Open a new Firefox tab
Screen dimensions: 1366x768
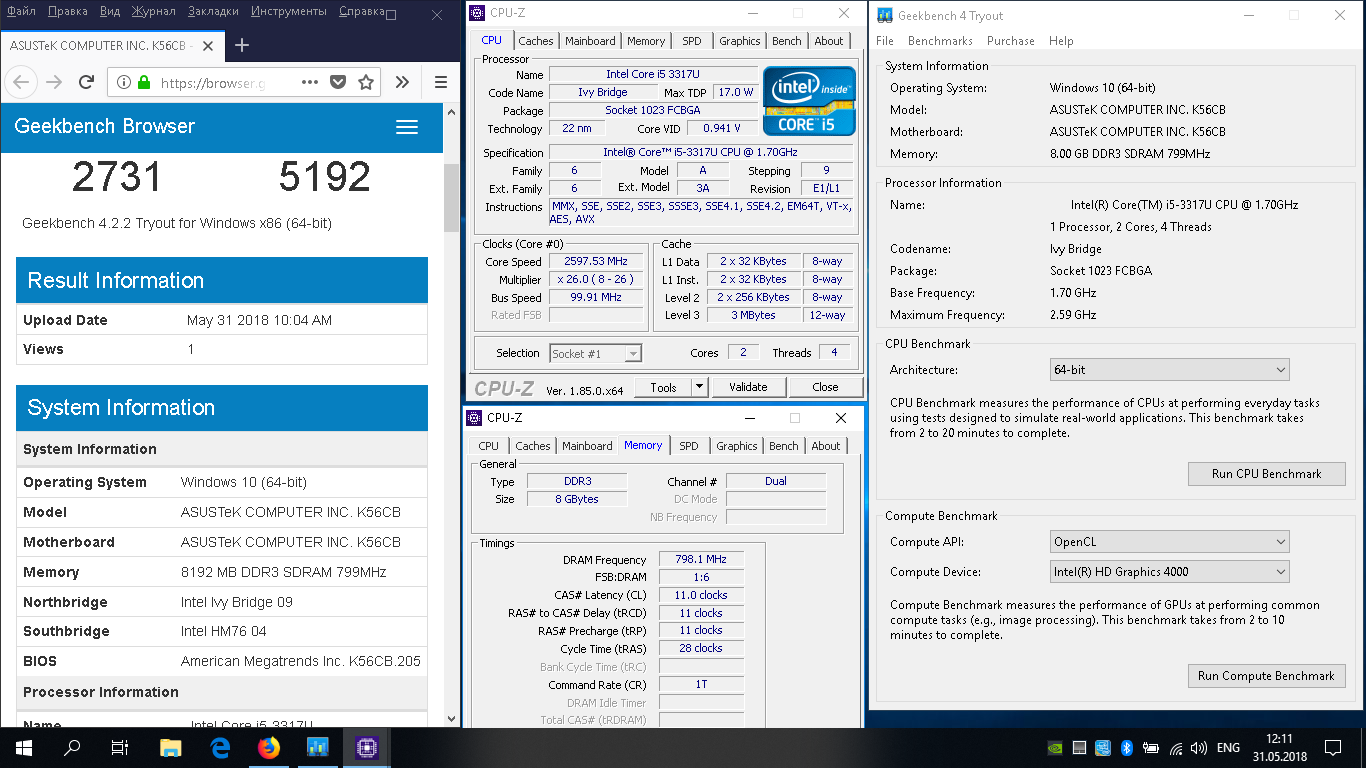[241, 45]
